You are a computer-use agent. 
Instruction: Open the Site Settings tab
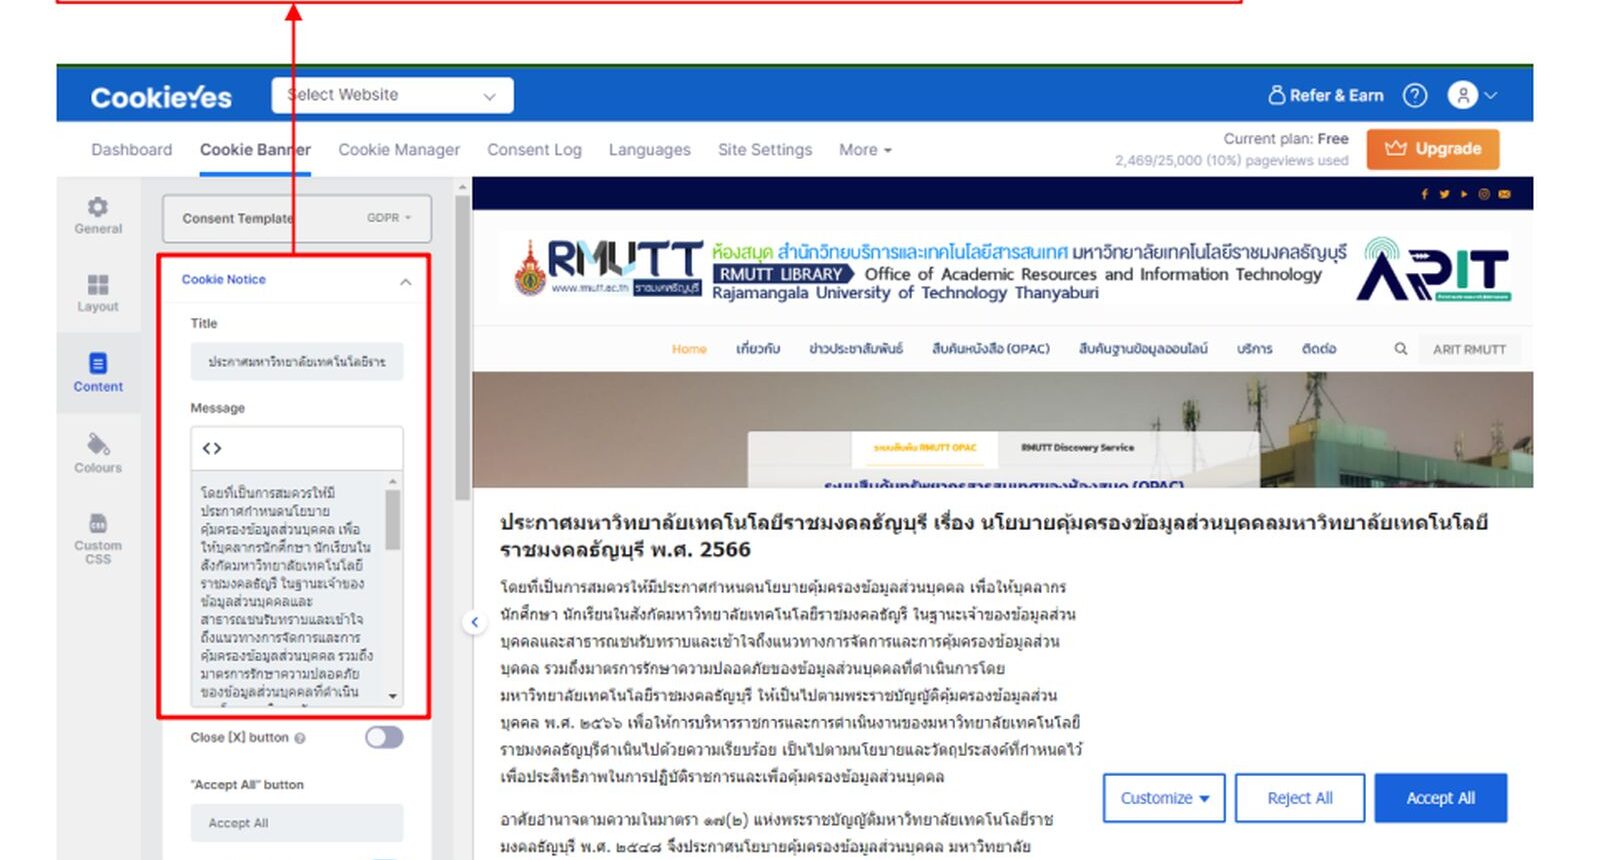coord(765,150)
